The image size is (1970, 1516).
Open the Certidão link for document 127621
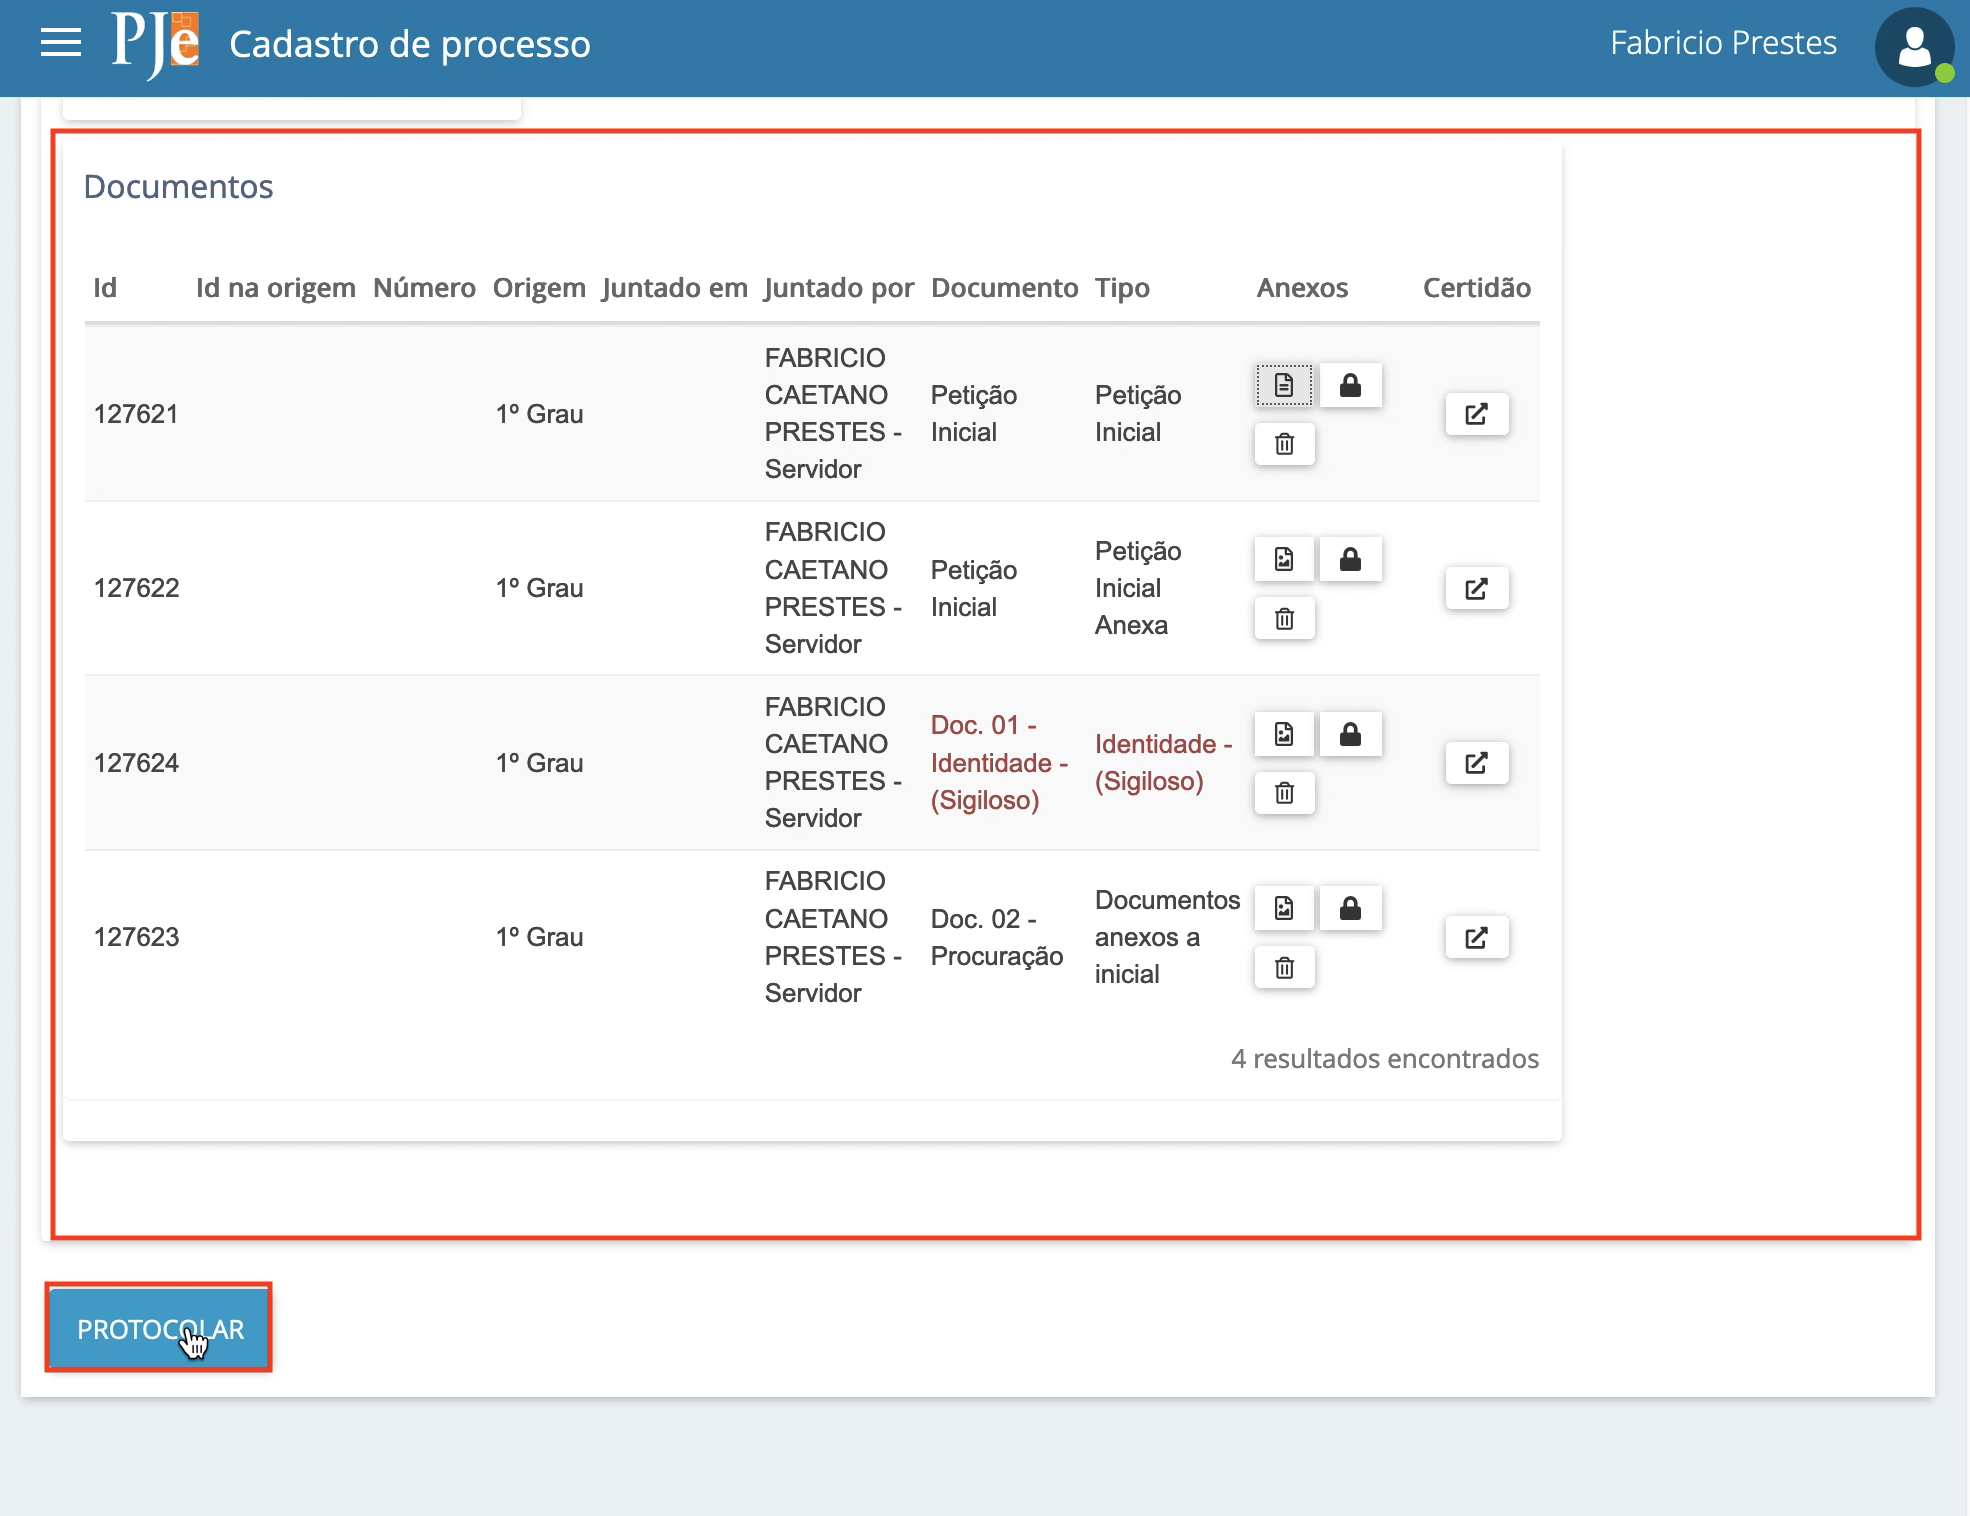click(1476, 414)
